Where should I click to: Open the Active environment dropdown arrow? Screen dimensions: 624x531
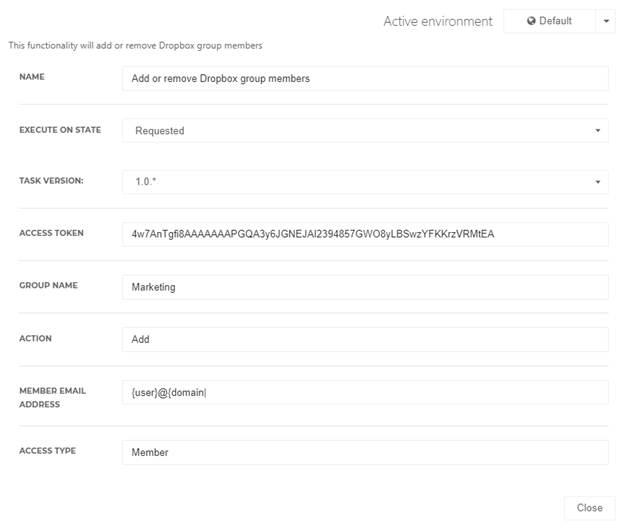pos(606,21)
